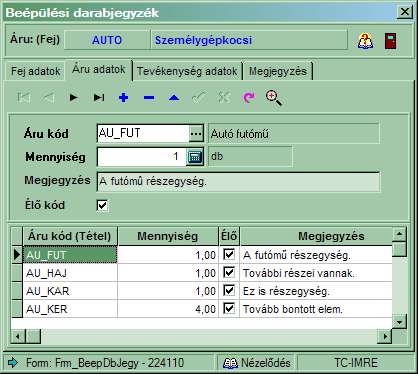Viewport: 418px width, 374px height.
Task: Click the post edit checkmark icon
Action: click(199, 98)
